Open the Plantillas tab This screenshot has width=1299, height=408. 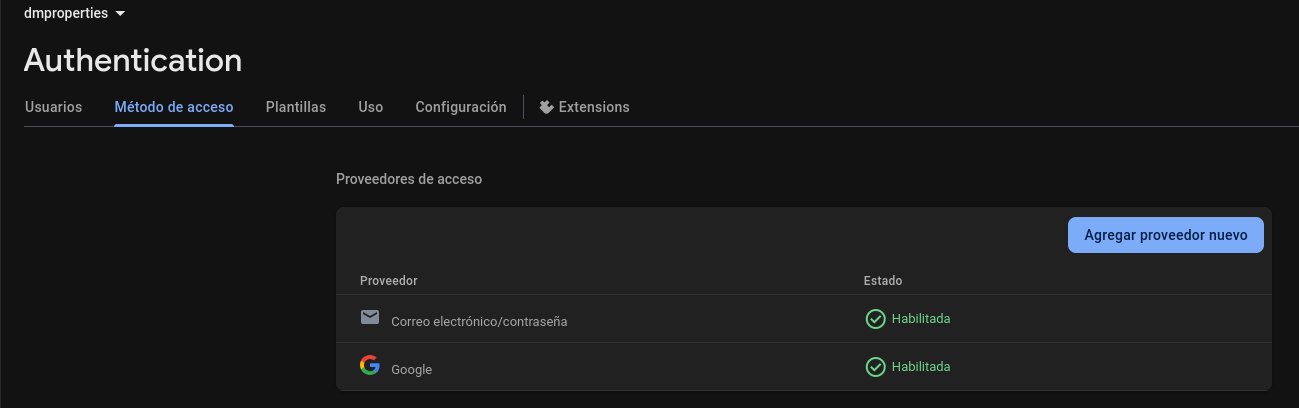[296, 107]
